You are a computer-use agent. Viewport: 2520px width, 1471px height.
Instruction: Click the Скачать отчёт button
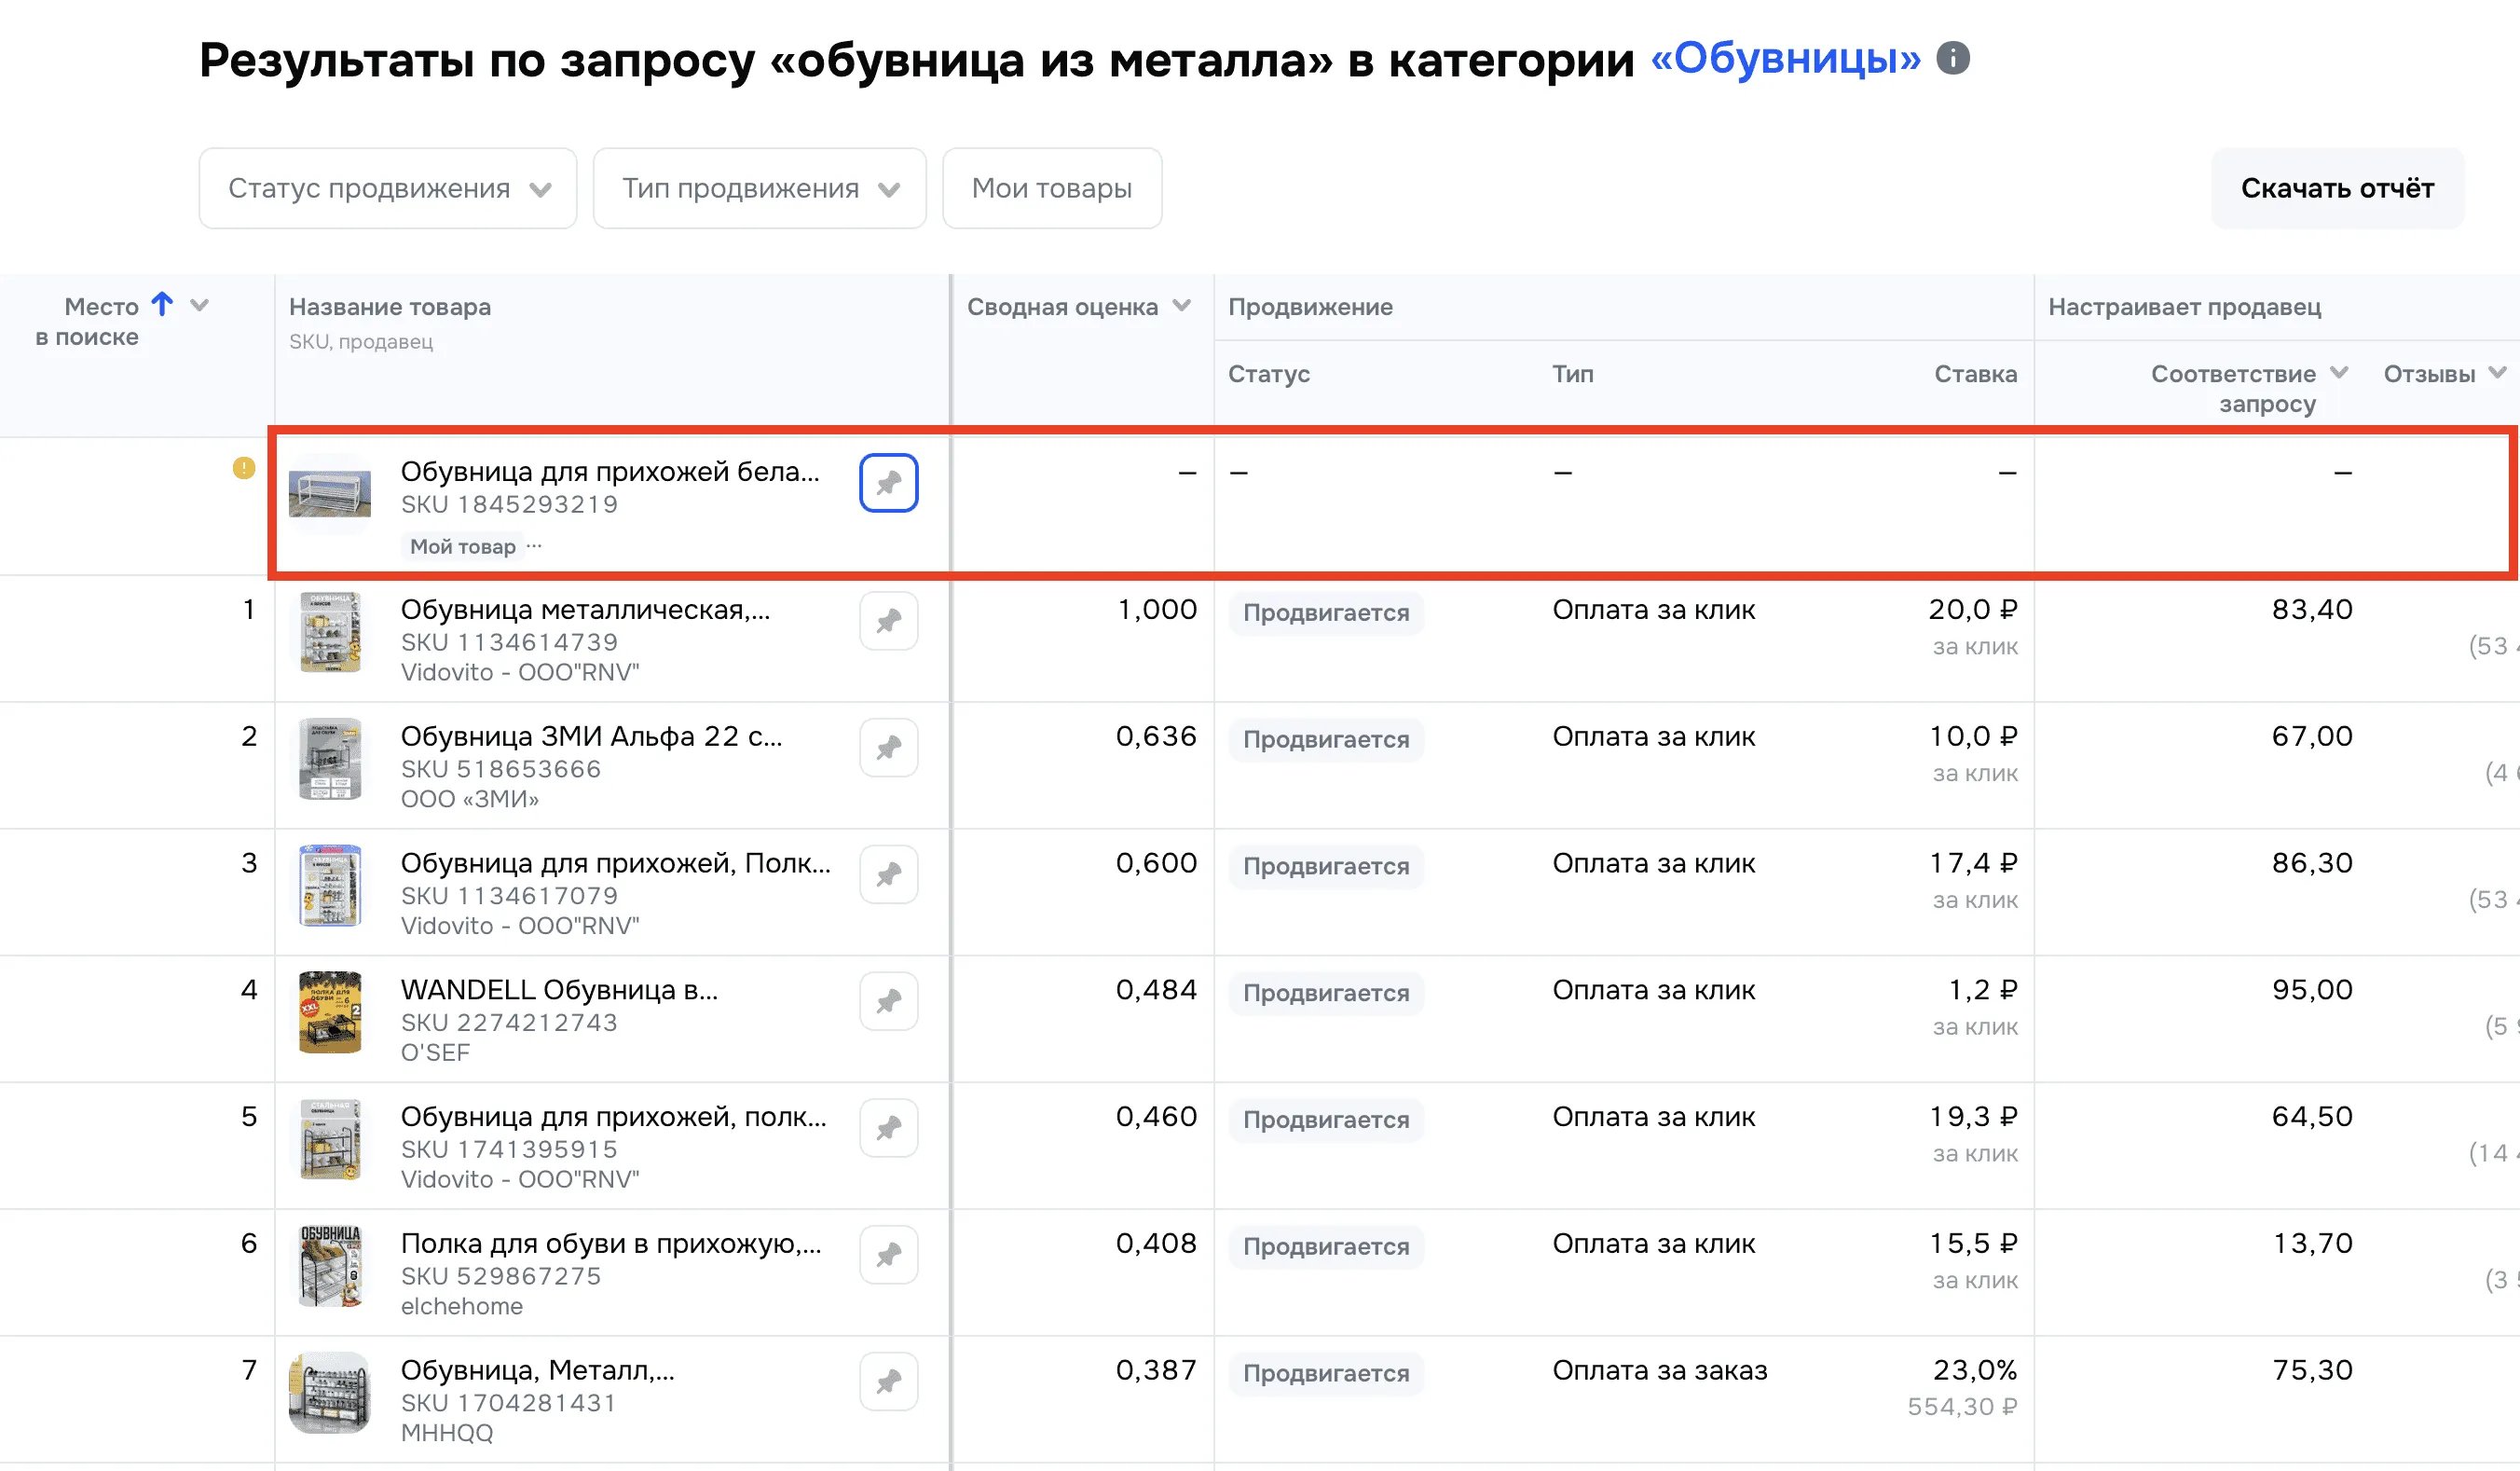click(x=2336, y=188)
